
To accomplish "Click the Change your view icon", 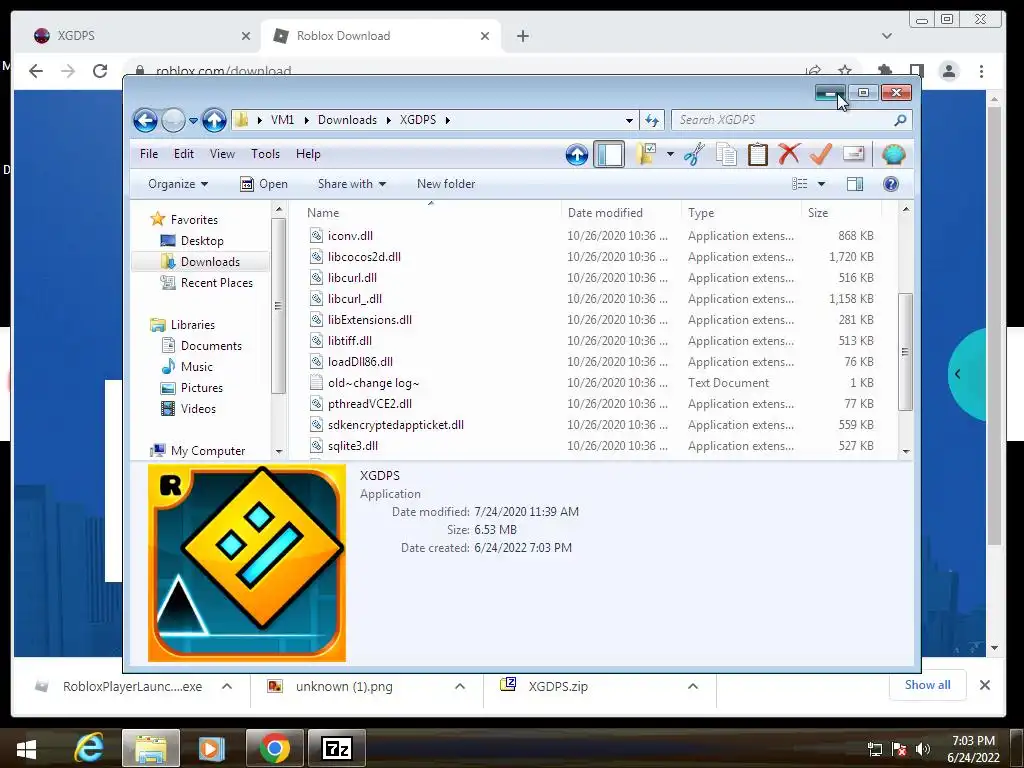I will click(799, 184).
